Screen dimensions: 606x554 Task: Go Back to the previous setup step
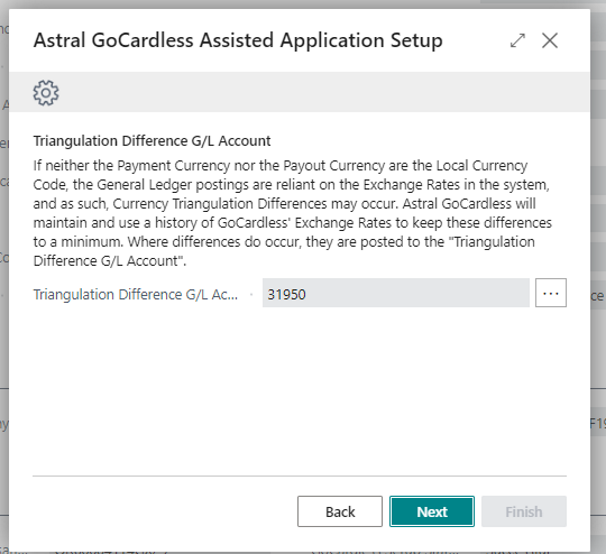click(340, 511)
